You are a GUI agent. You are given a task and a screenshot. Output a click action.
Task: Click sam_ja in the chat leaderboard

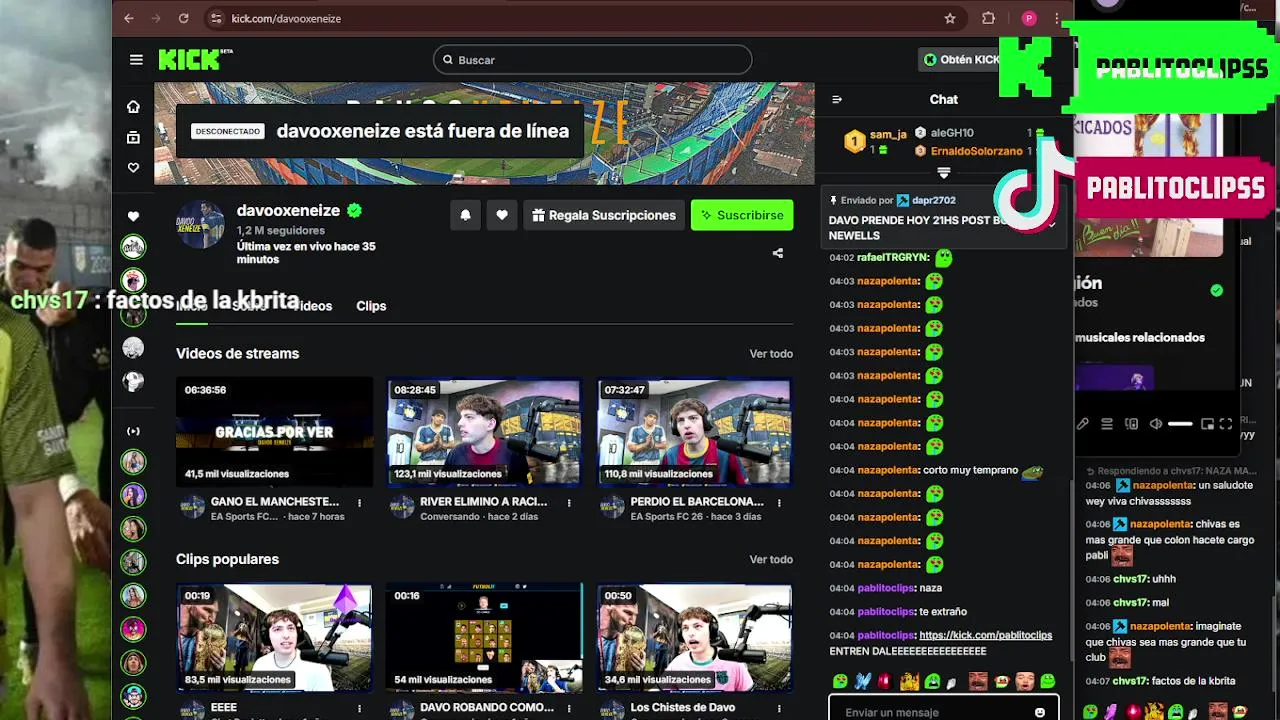point(888,134)
